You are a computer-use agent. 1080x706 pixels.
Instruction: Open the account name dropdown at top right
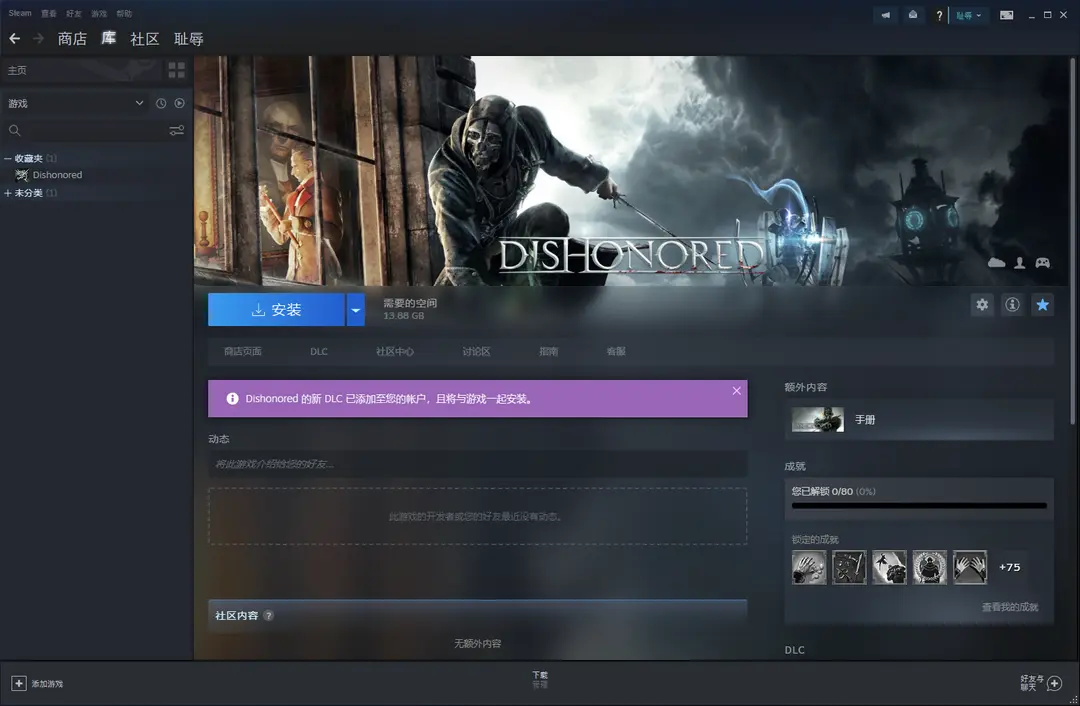point(968,15)
